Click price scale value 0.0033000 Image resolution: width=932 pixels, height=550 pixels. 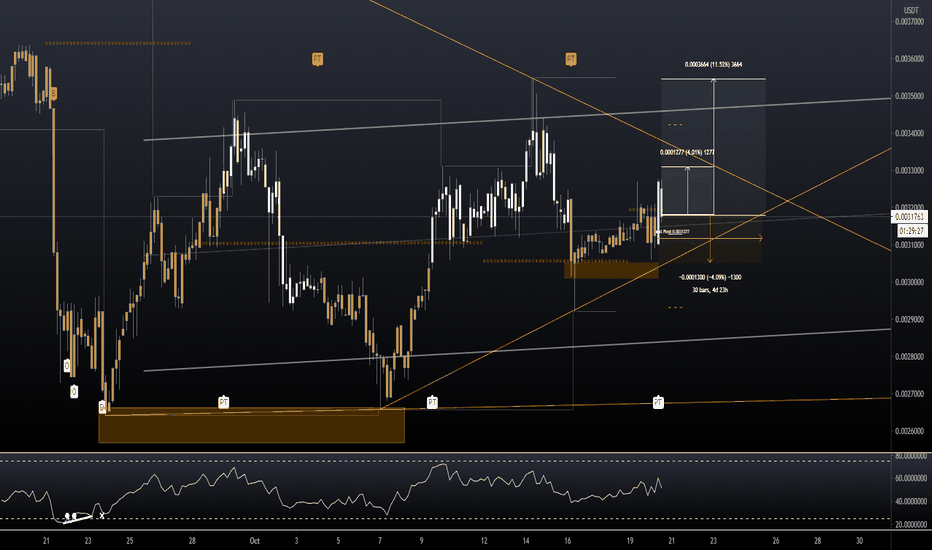tap(909, 171)
